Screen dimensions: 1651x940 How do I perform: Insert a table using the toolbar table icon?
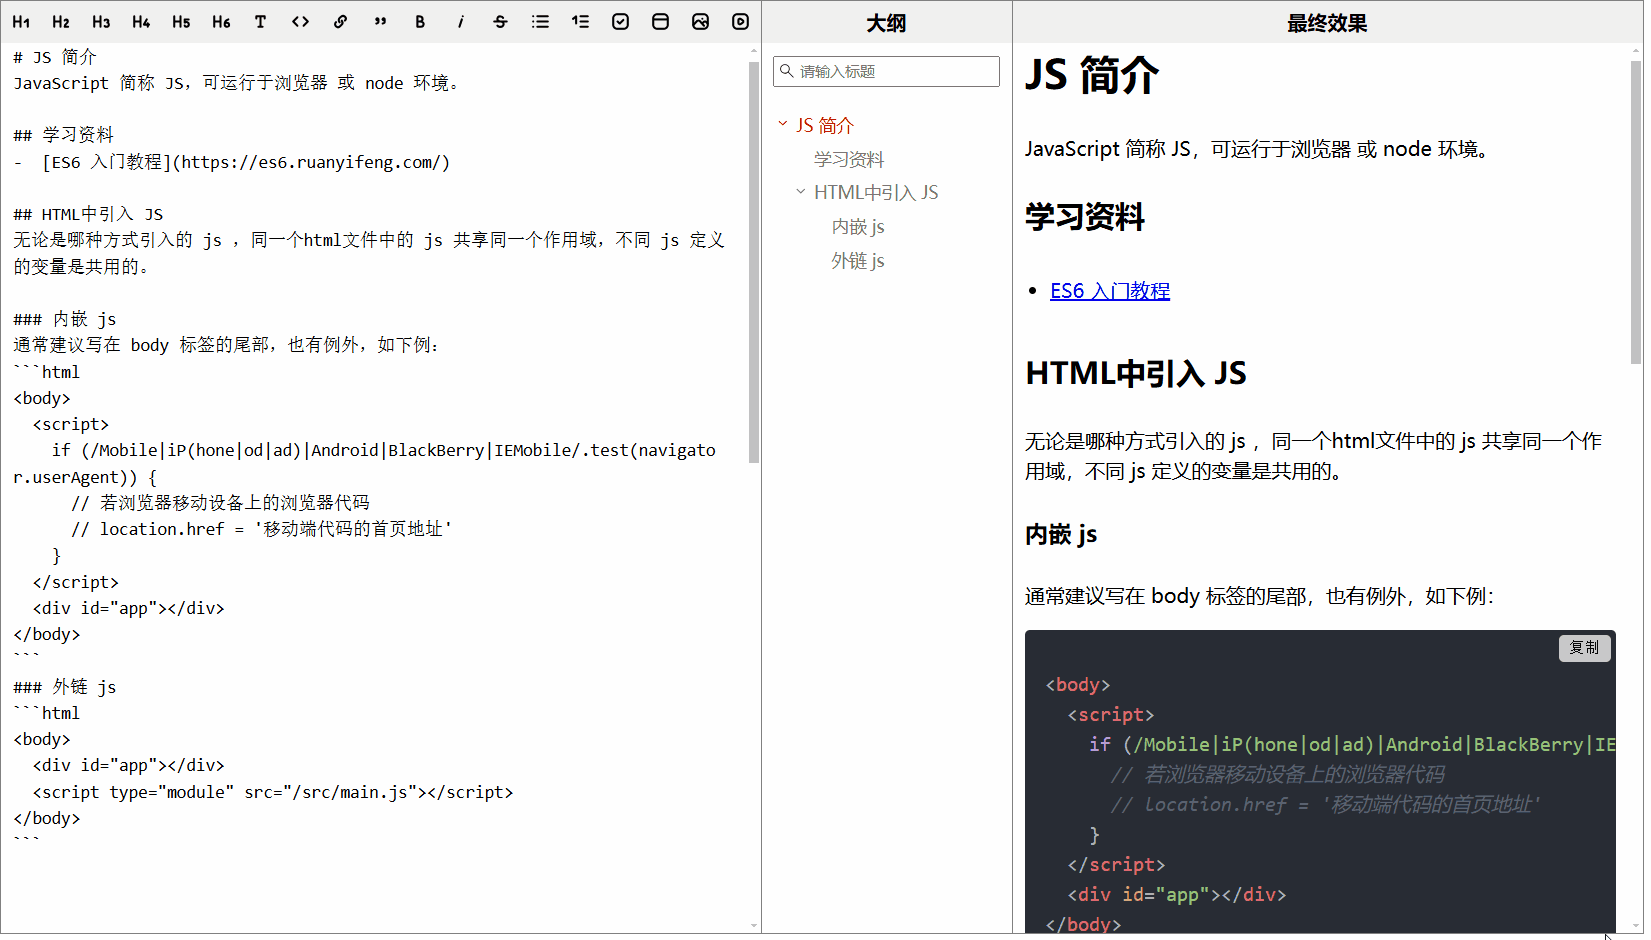coord(660,22)
